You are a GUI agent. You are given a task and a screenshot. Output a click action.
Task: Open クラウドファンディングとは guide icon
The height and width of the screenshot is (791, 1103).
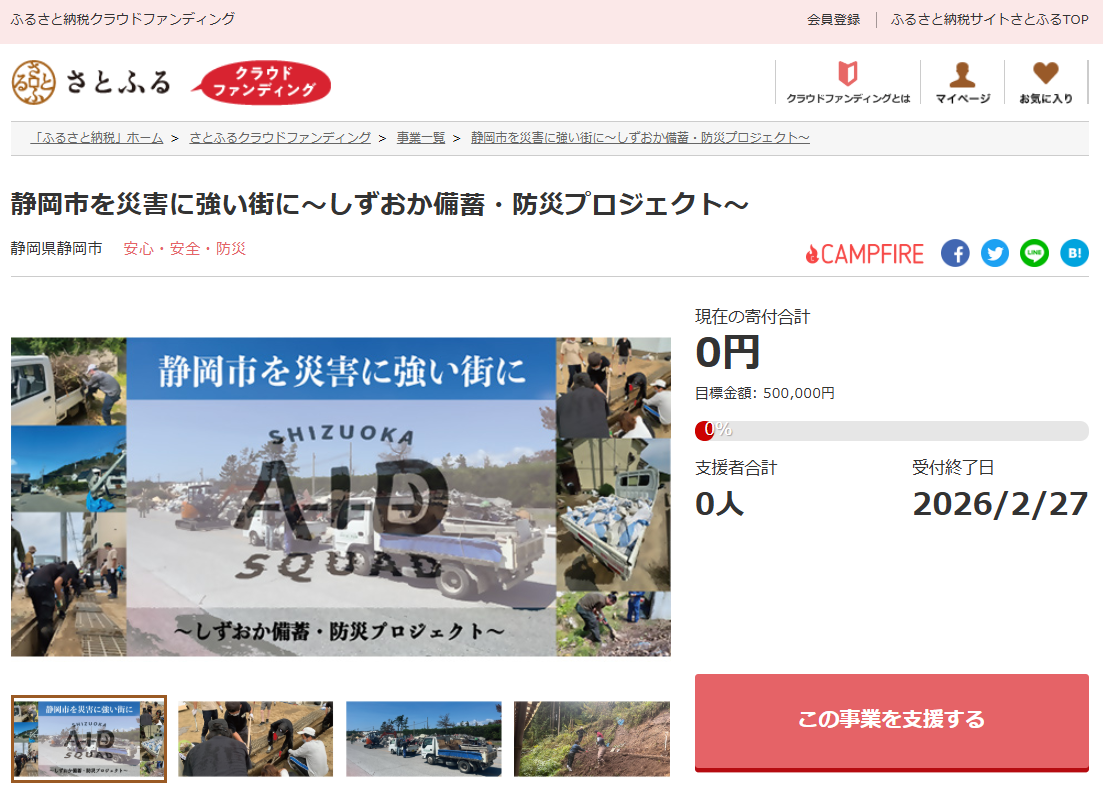coord(848,82)
